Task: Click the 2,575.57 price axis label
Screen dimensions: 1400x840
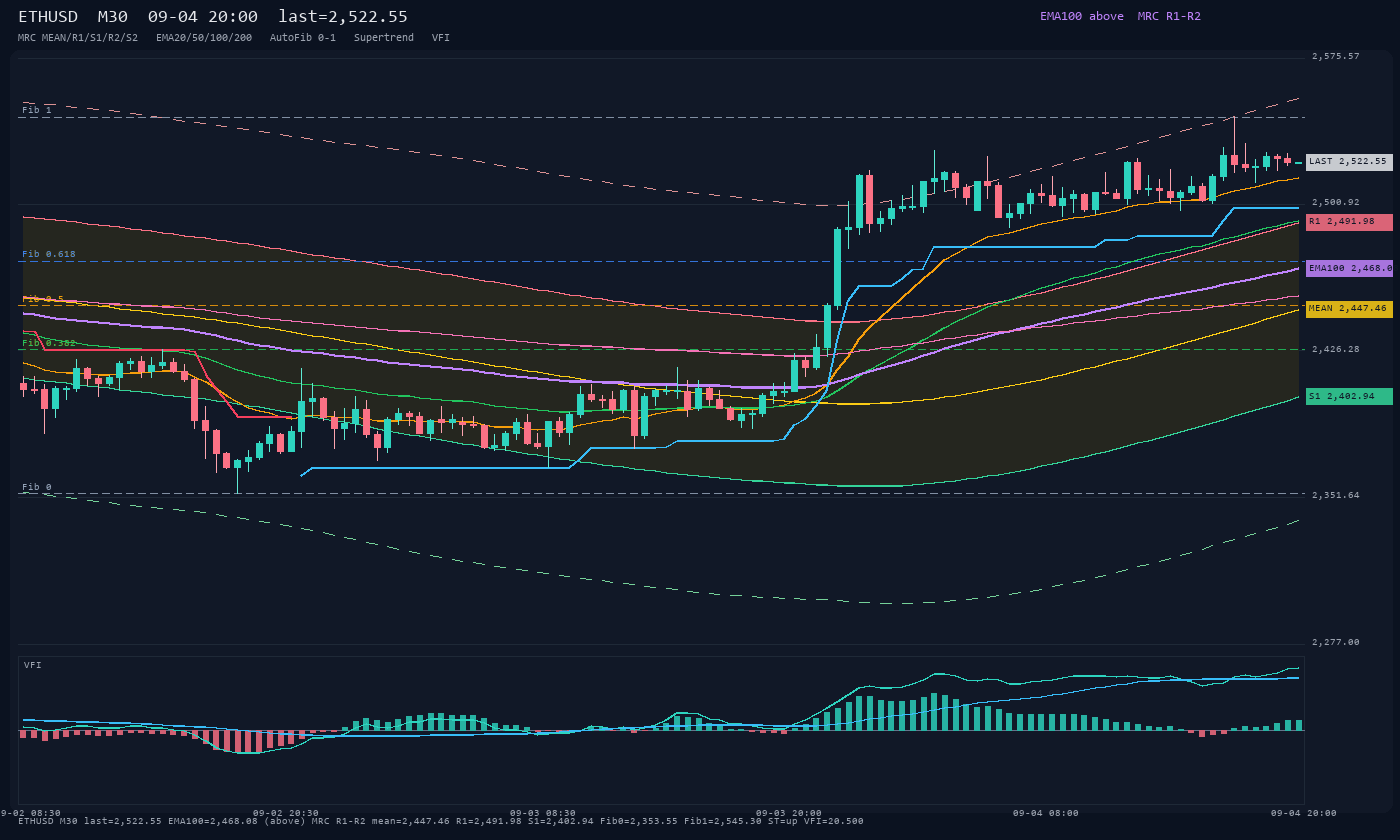Action: (x=1336, y=56)
